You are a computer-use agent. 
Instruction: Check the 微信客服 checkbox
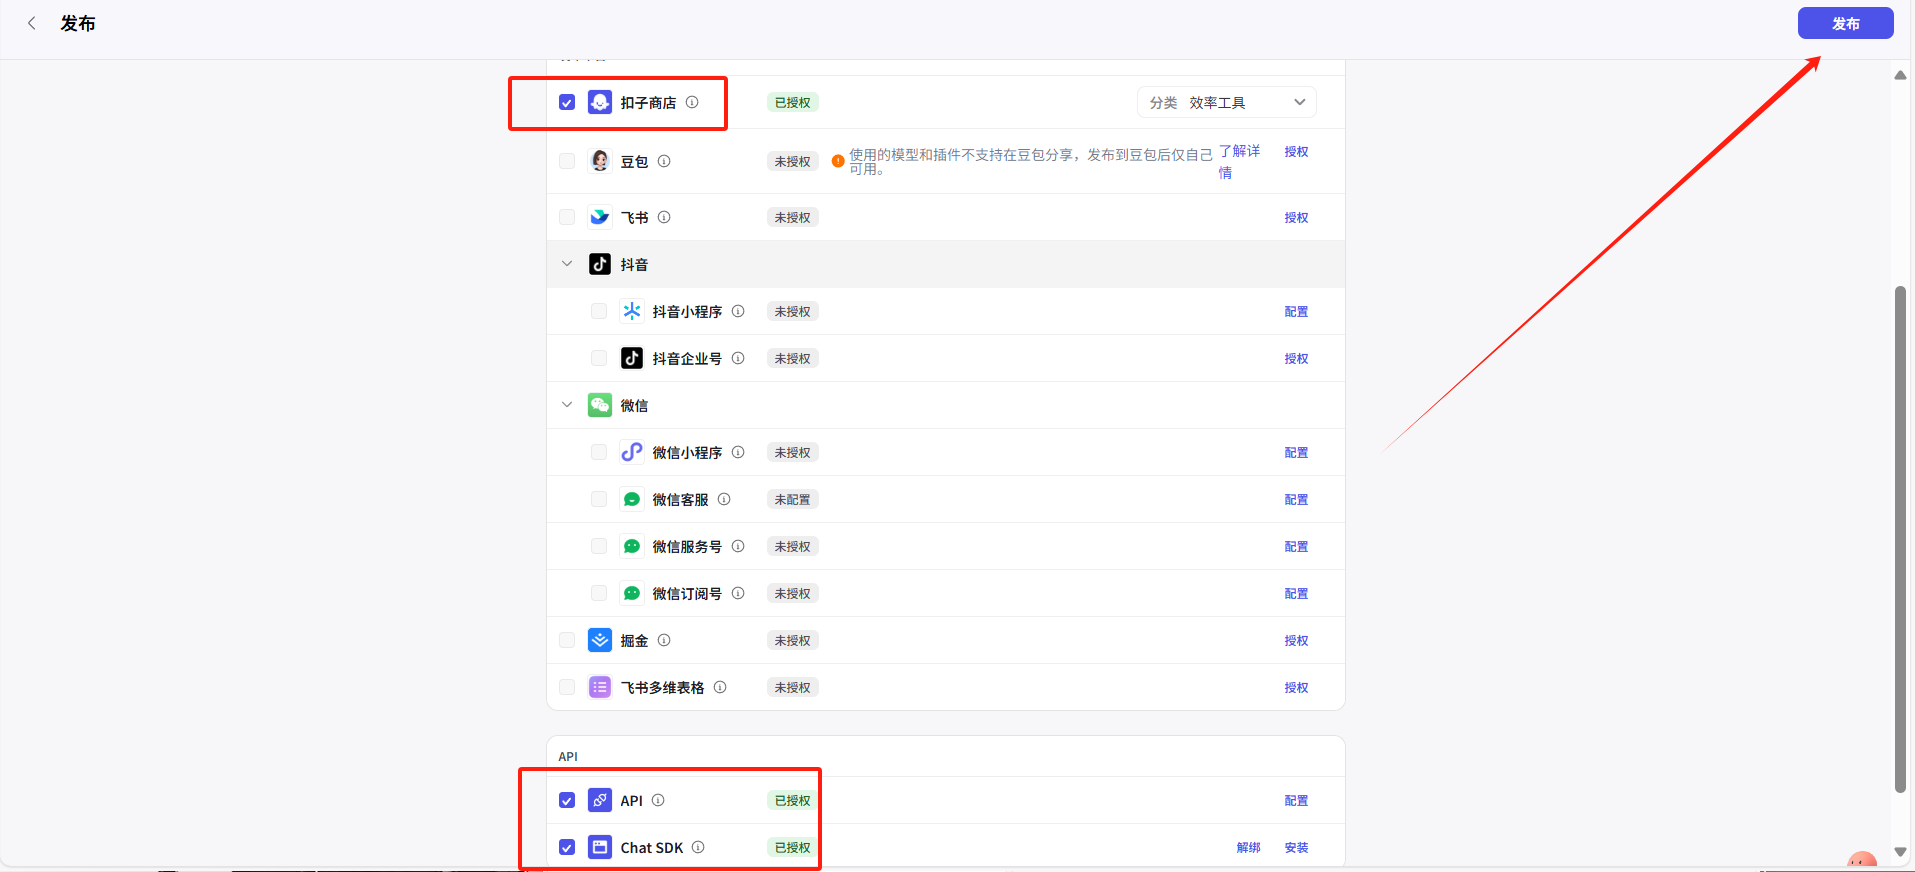click(x=599, y=499)
